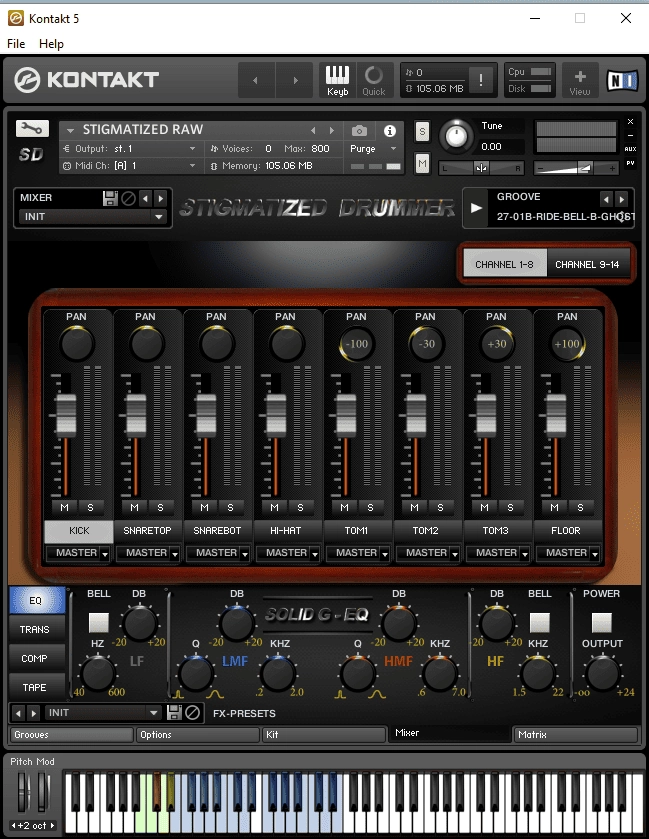Solo the HI-HAT channel
The image size is (649, 839).
(300, 507)
